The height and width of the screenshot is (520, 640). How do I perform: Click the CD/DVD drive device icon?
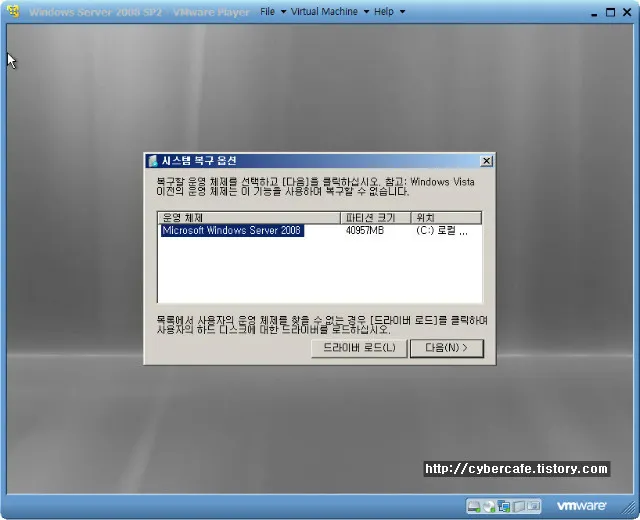click(489, 507)
